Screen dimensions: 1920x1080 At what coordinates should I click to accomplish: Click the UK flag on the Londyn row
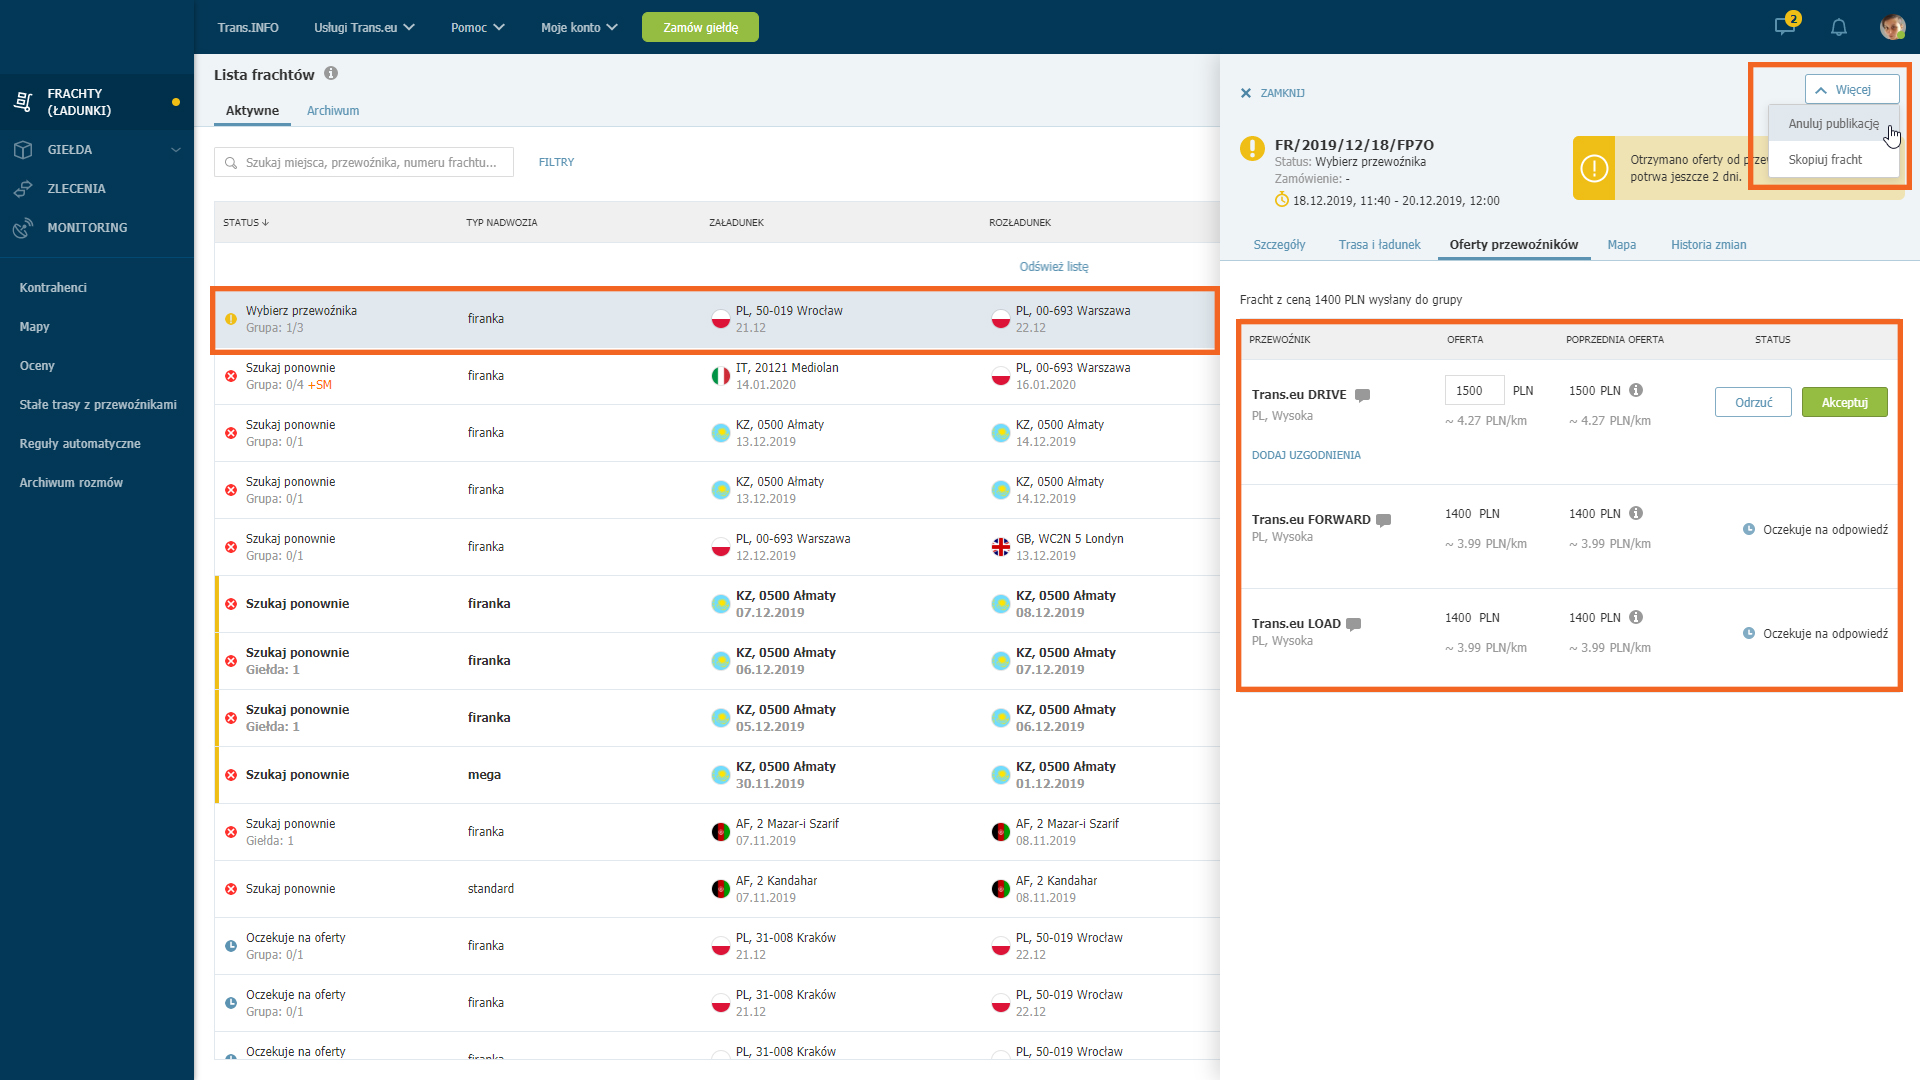(x=1000, y=547)
